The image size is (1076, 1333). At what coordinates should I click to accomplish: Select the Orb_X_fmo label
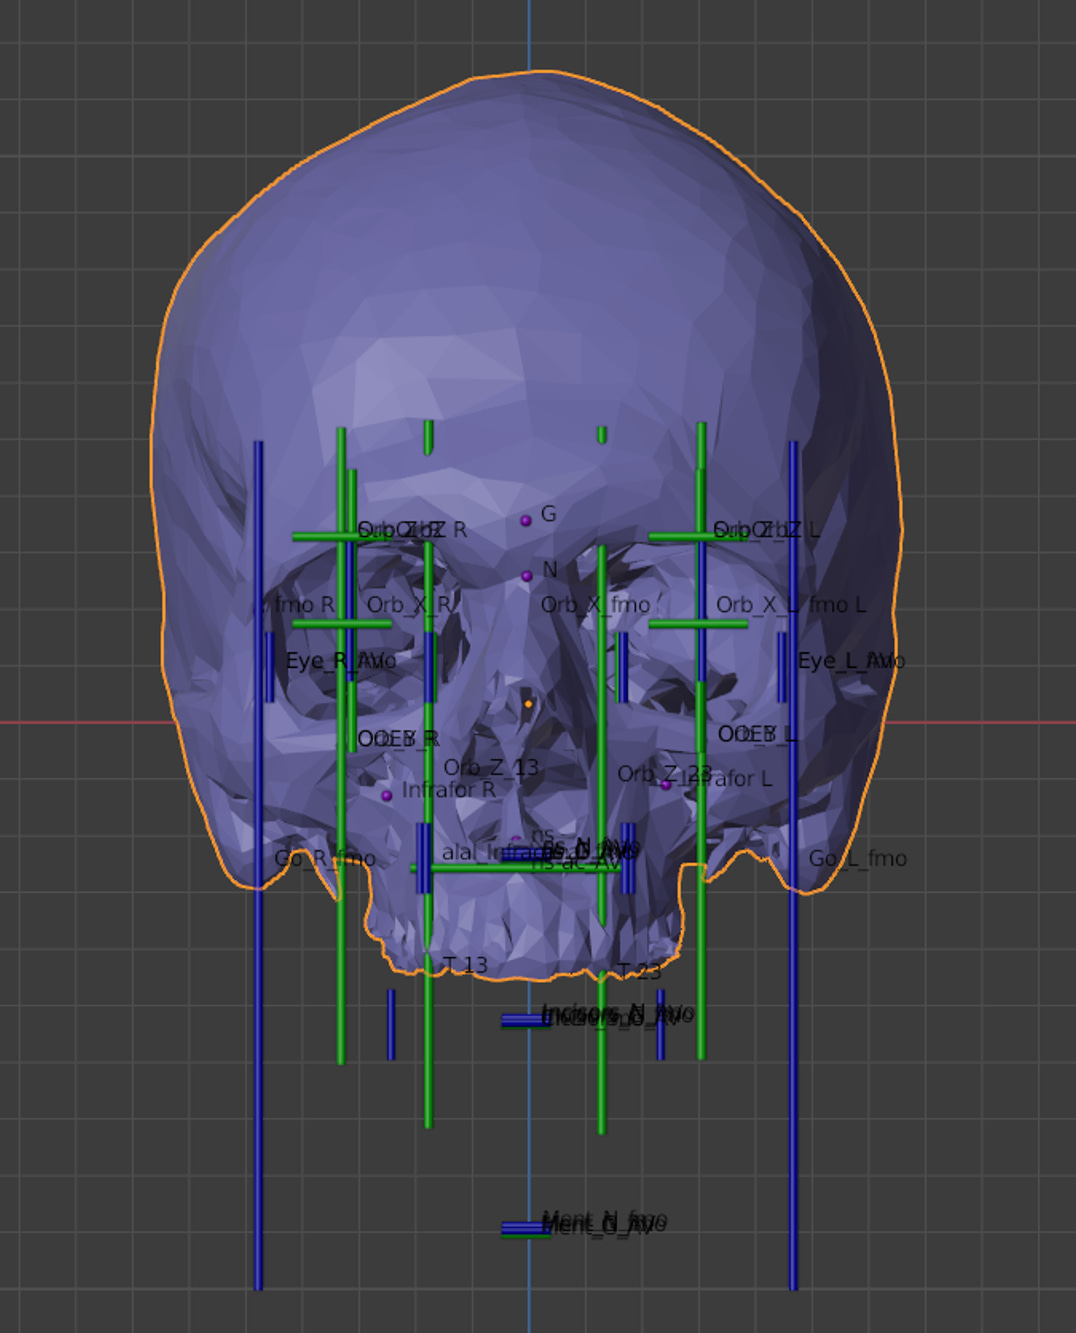tap(595, 605)
